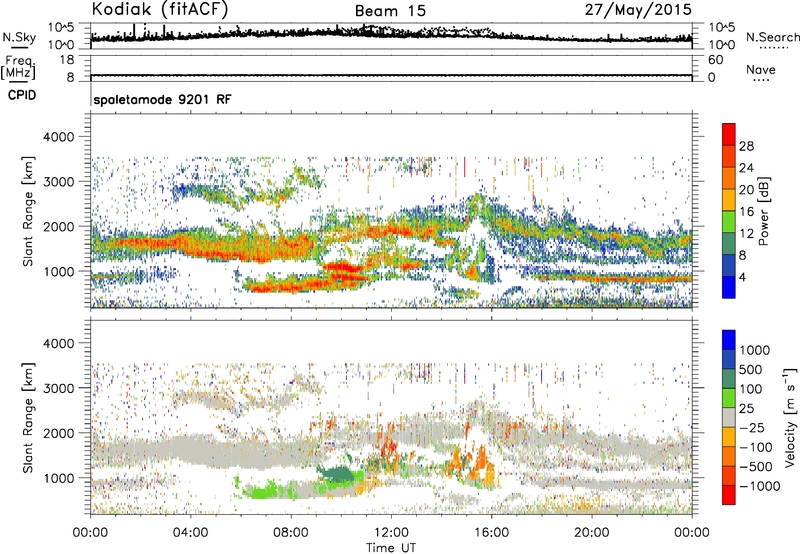Select the blue top segment of Velocity colorbar

(729, 340)
